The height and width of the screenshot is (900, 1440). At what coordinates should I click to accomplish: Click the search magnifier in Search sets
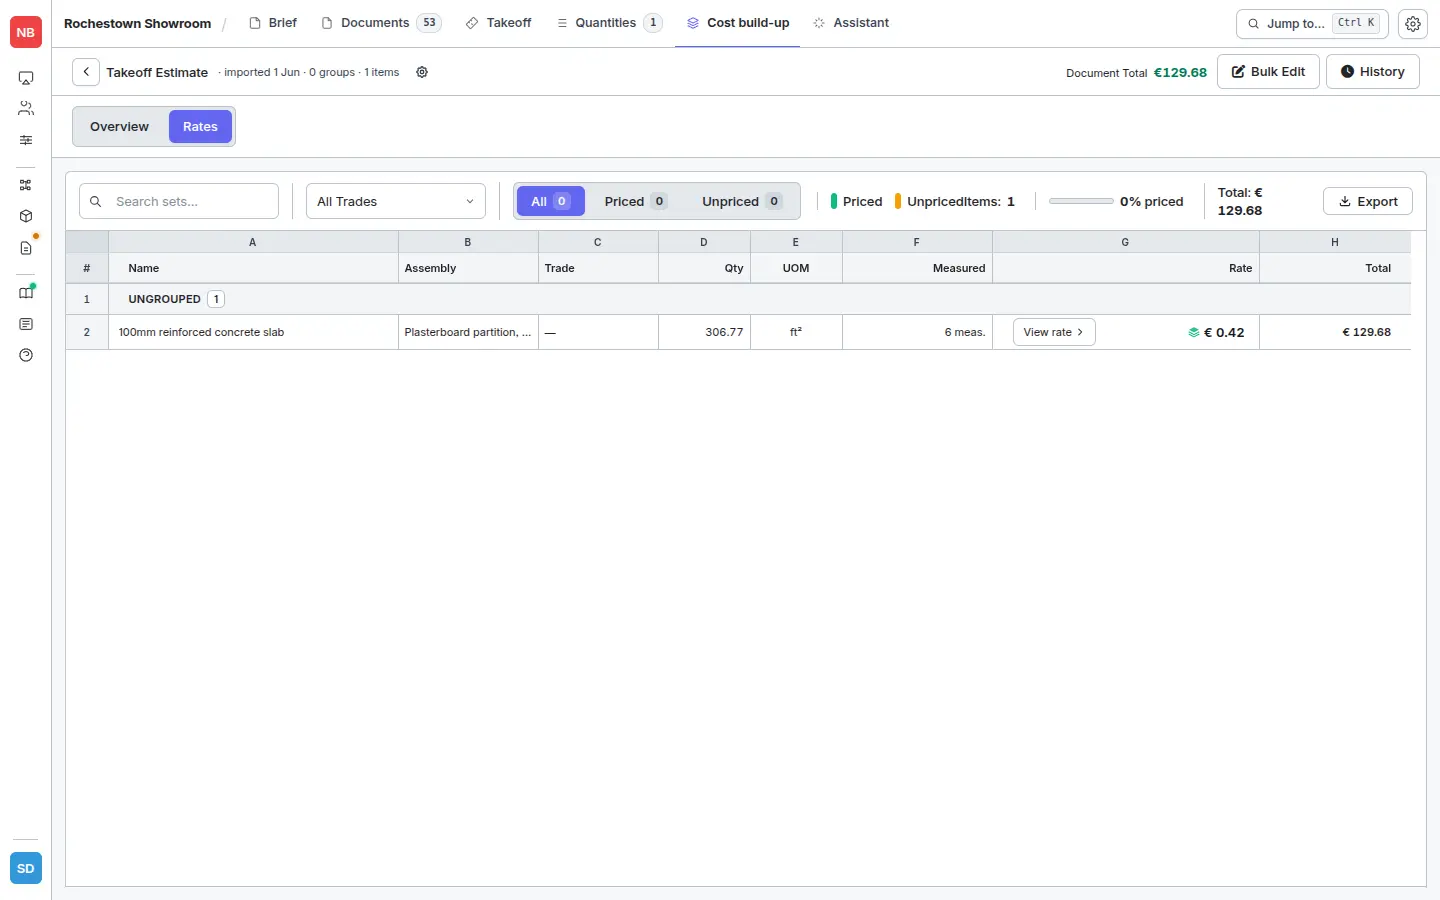96,201
